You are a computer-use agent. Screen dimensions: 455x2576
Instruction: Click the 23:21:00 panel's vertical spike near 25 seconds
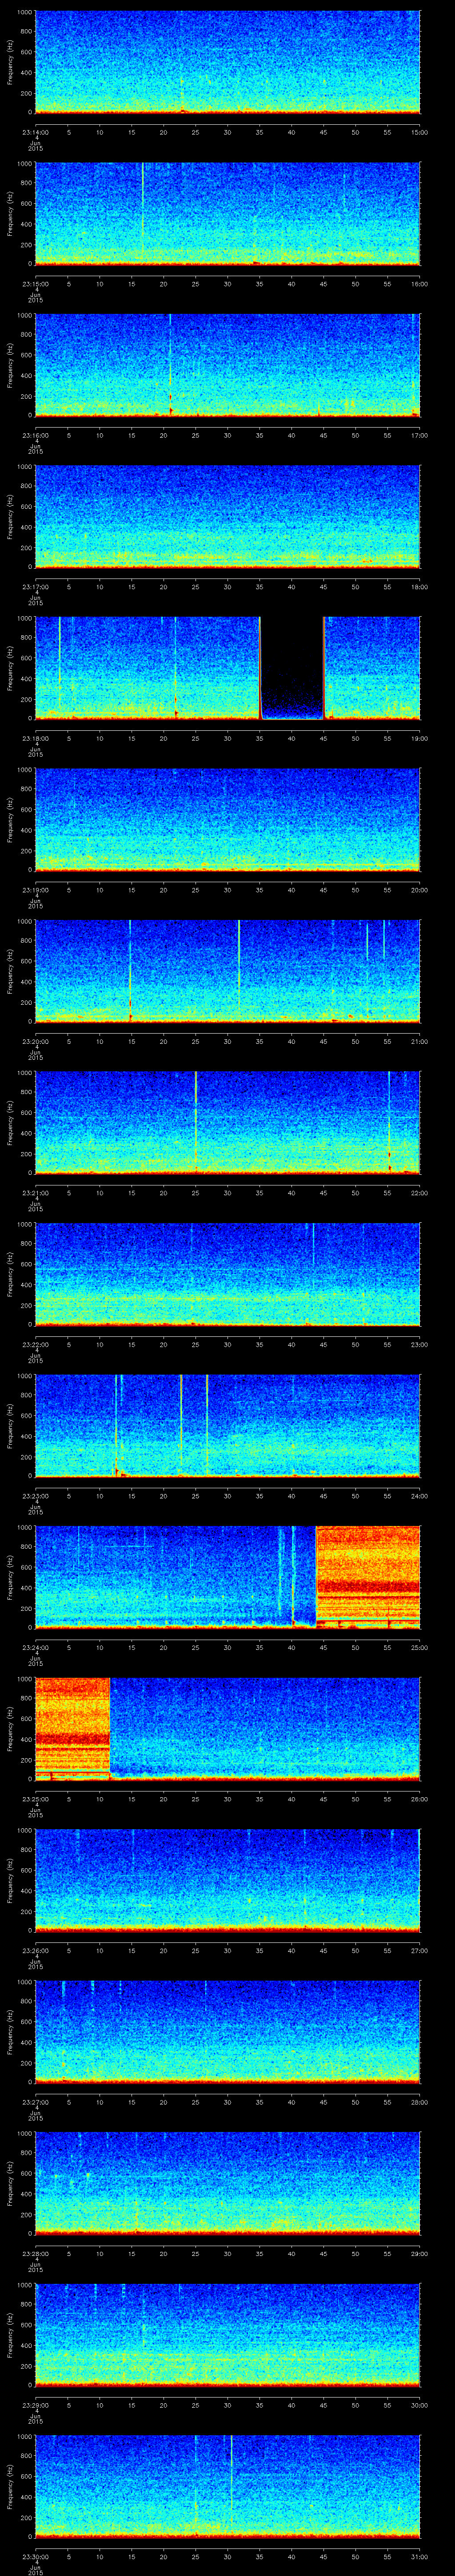[x=195, y=1122]
